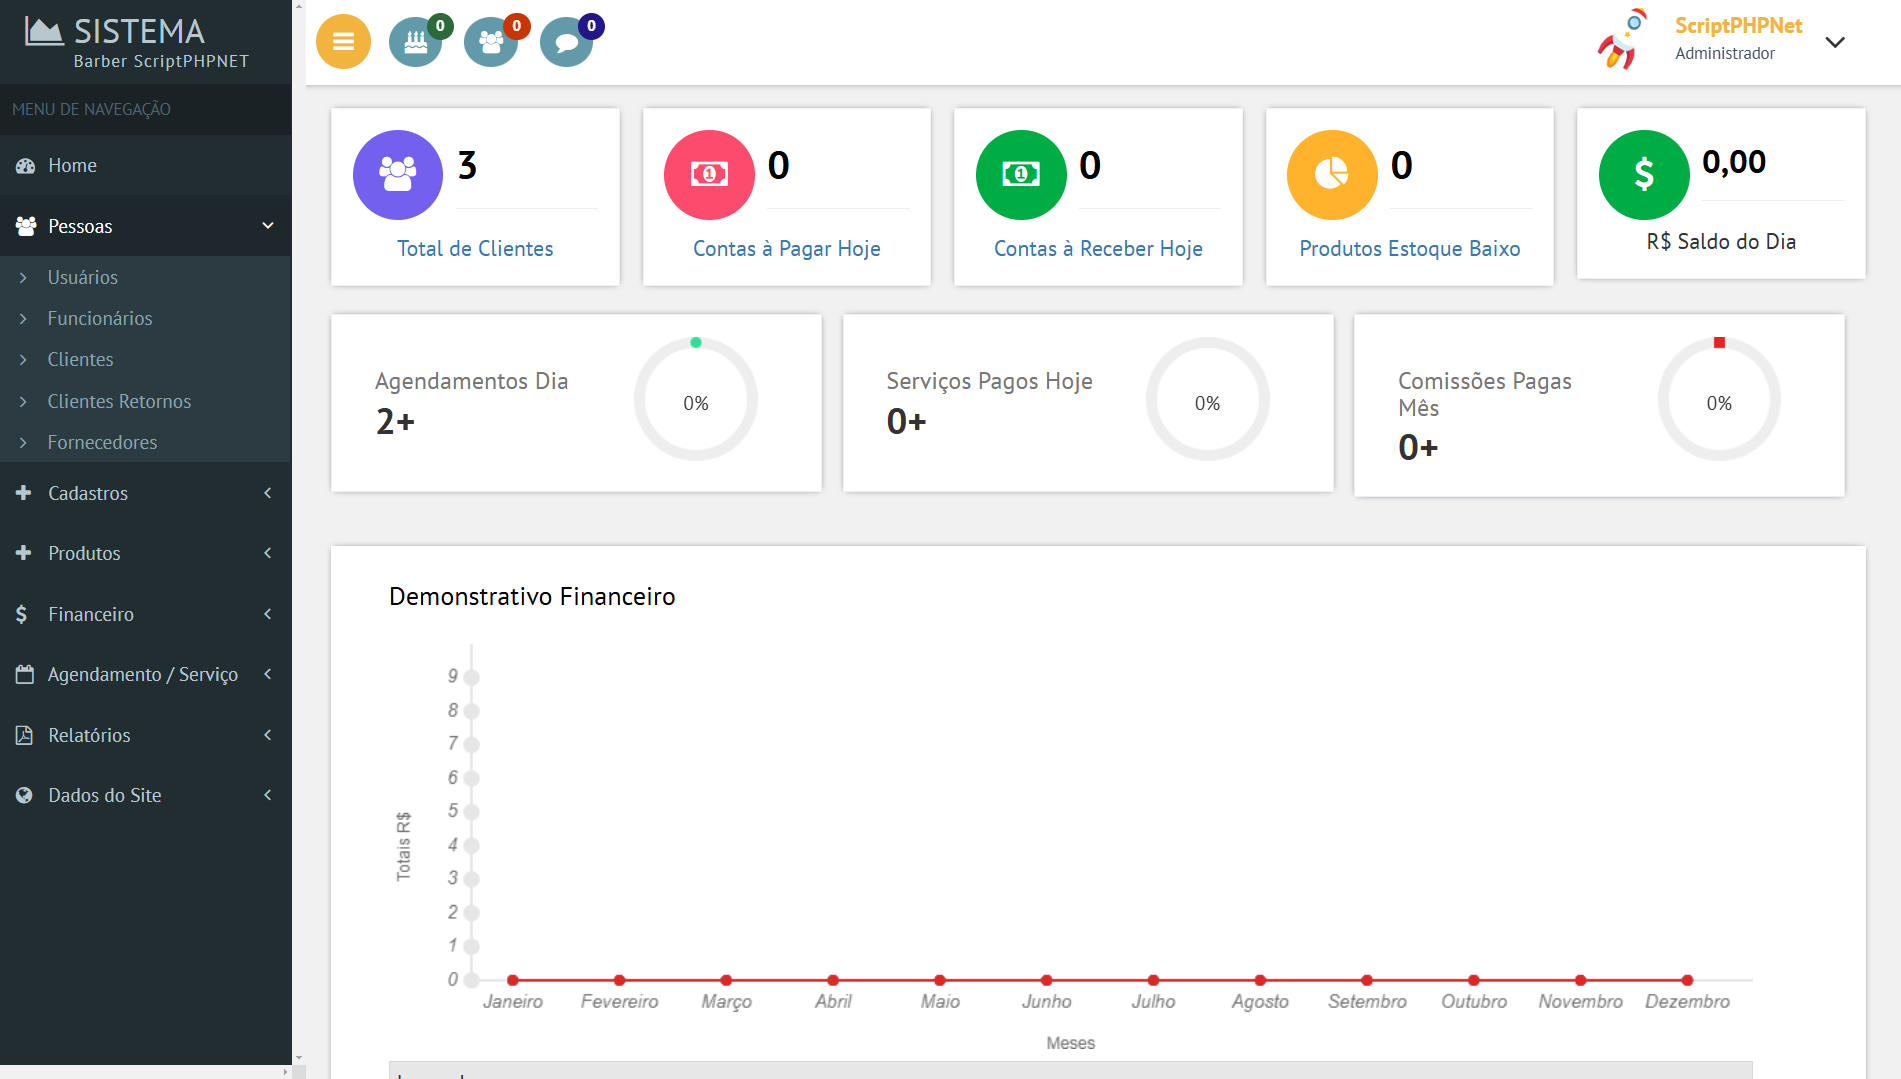1901x1079 pixels.
Task: Open the ScriptPHPNet user dropdown arrow
Action: (1835, 42)
